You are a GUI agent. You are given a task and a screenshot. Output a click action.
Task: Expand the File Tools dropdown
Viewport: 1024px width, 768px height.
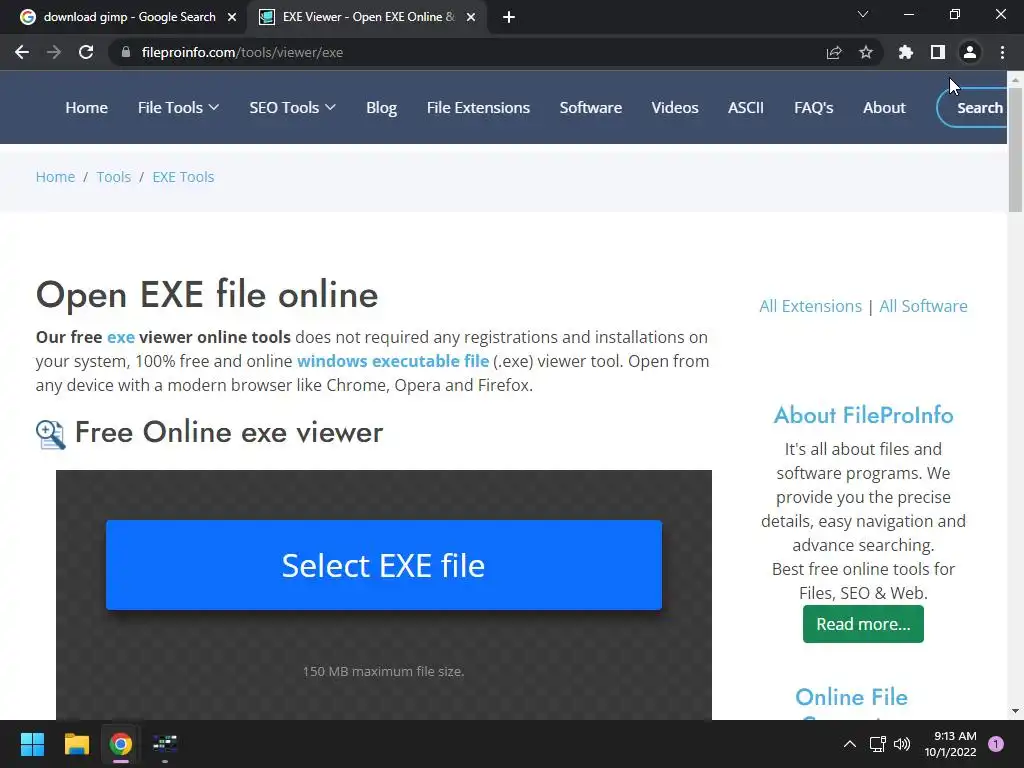coord(178,108)
